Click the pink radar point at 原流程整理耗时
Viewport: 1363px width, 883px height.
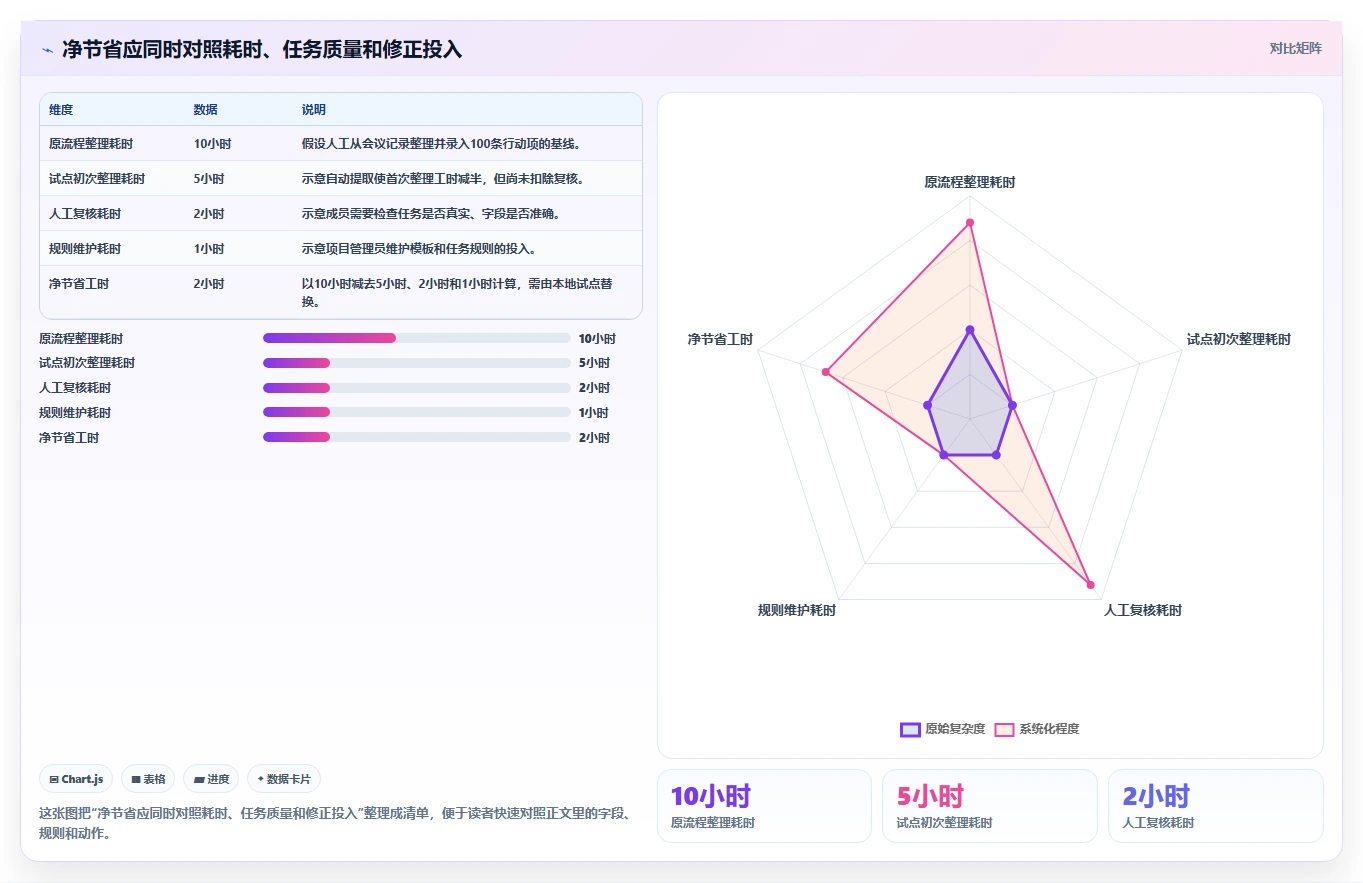[969, 222]
